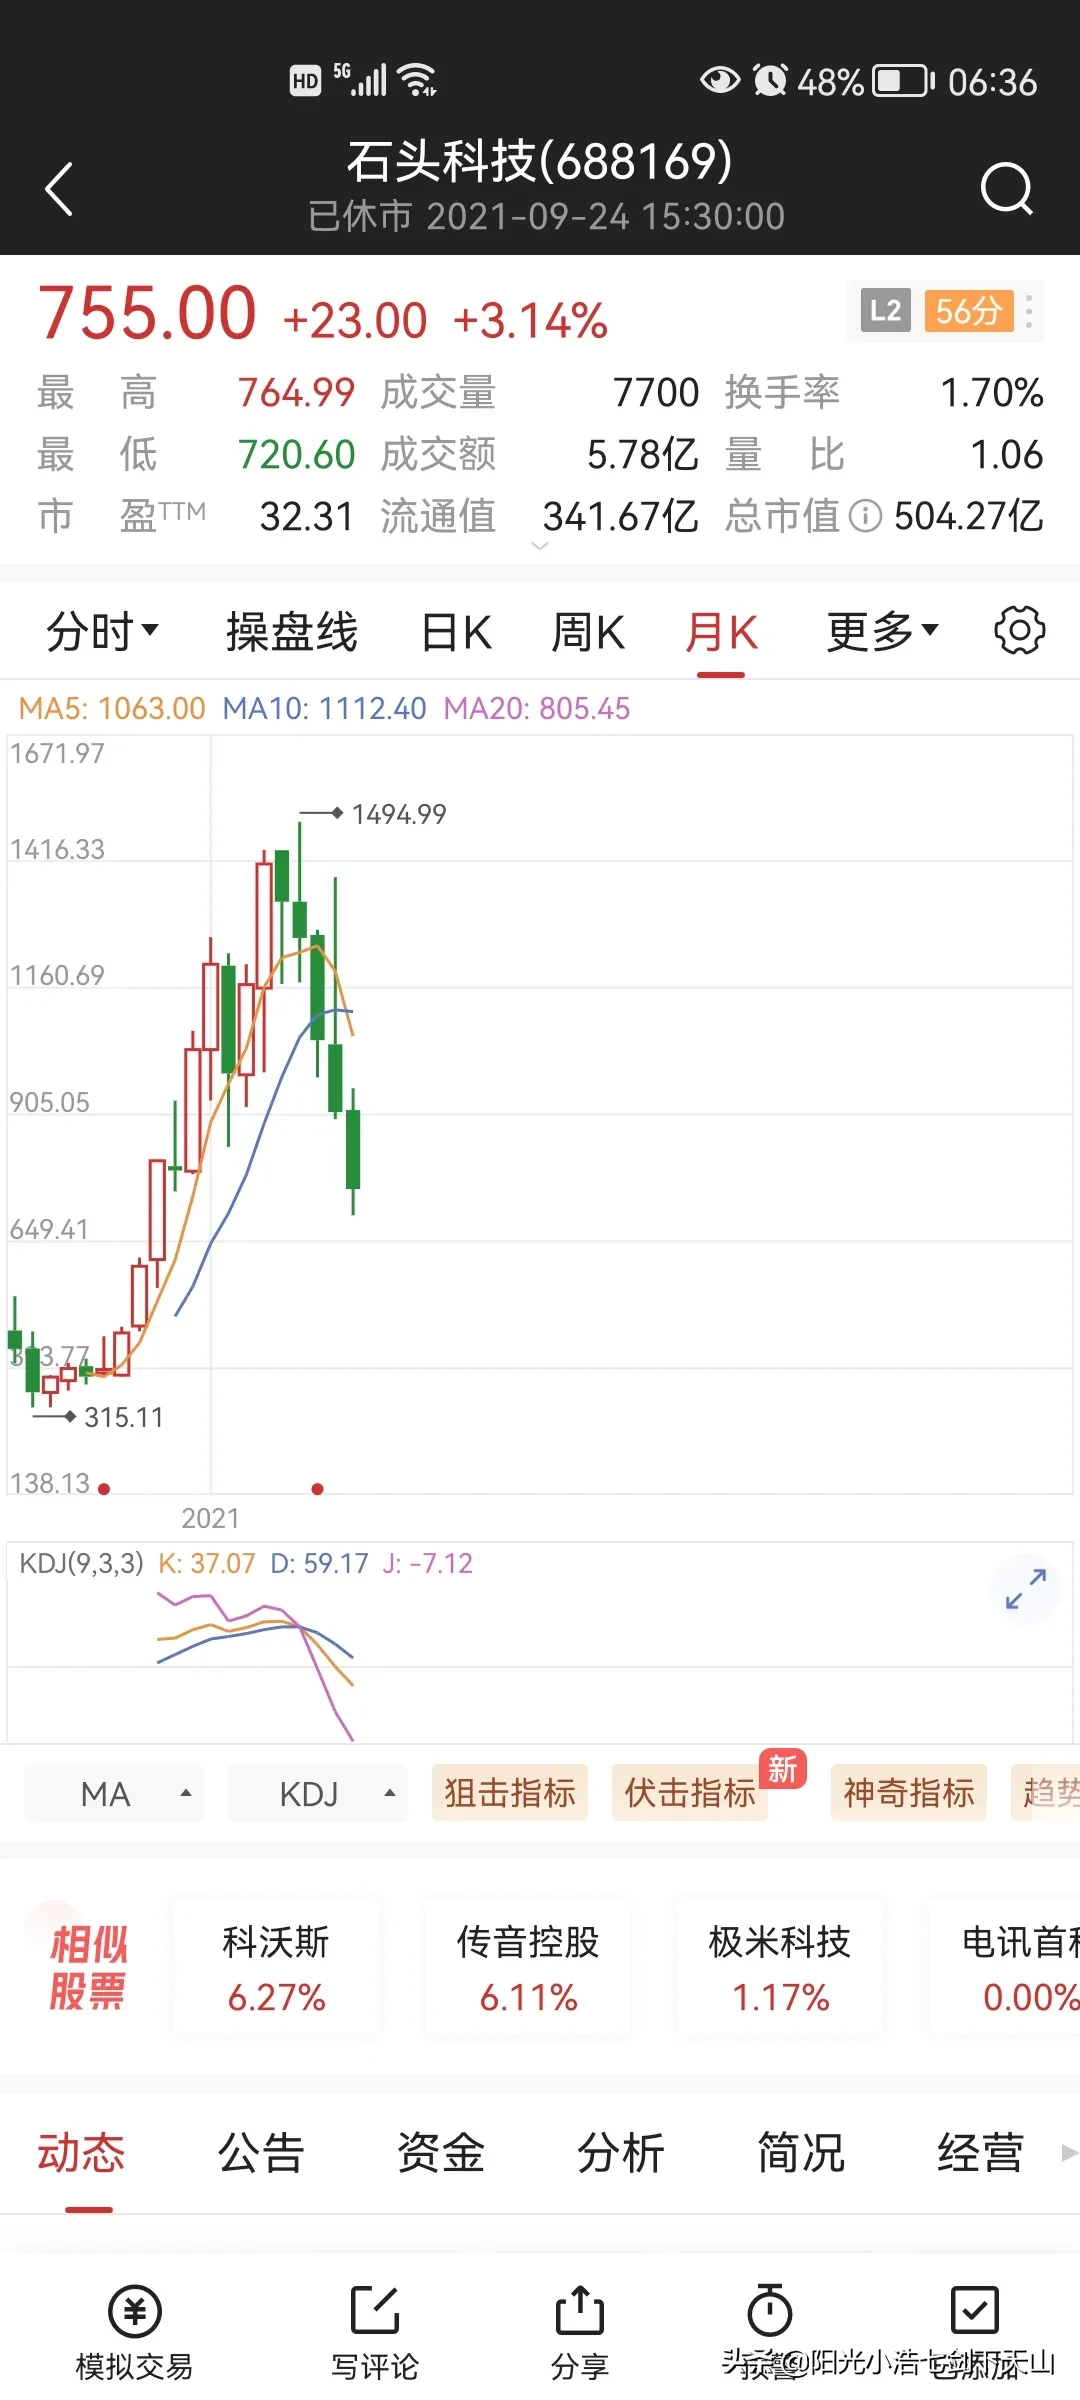Image resolution: width=1080 pixels, height=2400 pixels.
Task: Tap the status bar Wi-Fi icon
Action: tap(417, 80)
